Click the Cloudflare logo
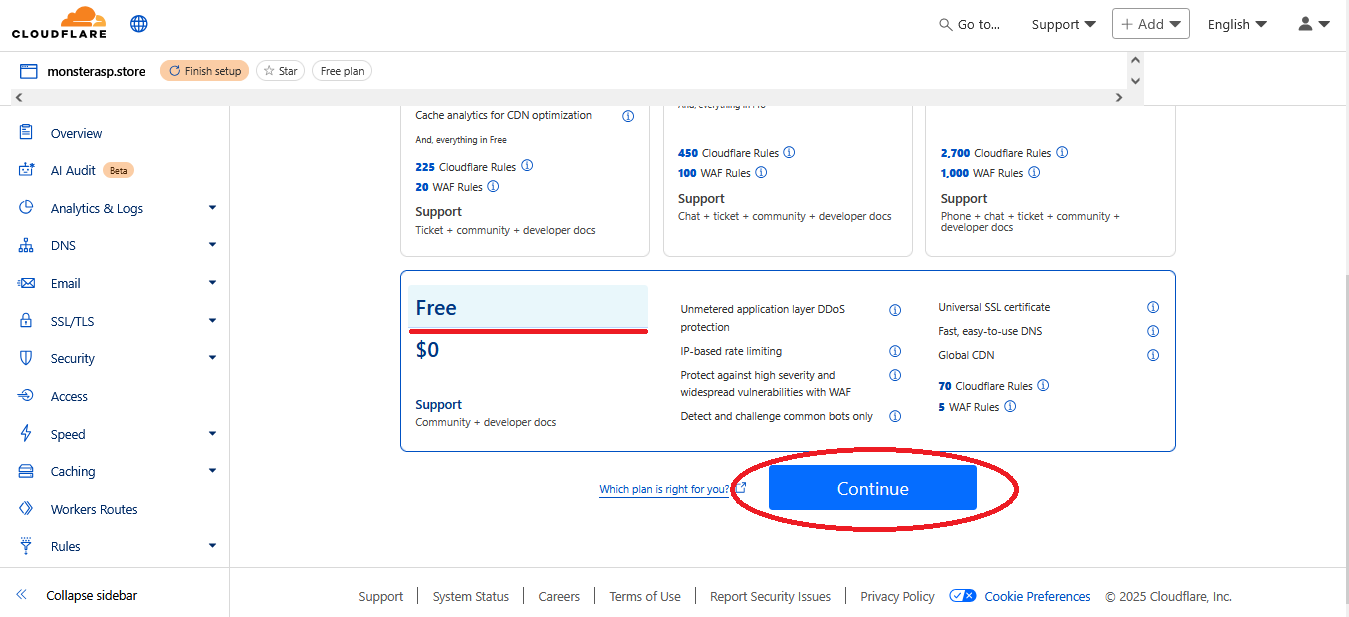1349x617 pixels. pyautogui.click(x=58, y=23)
